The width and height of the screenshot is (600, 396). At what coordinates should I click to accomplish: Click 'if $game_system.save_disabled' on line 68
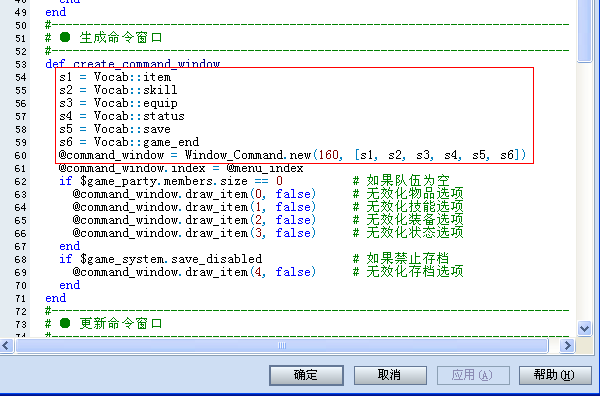pos(160,259)
